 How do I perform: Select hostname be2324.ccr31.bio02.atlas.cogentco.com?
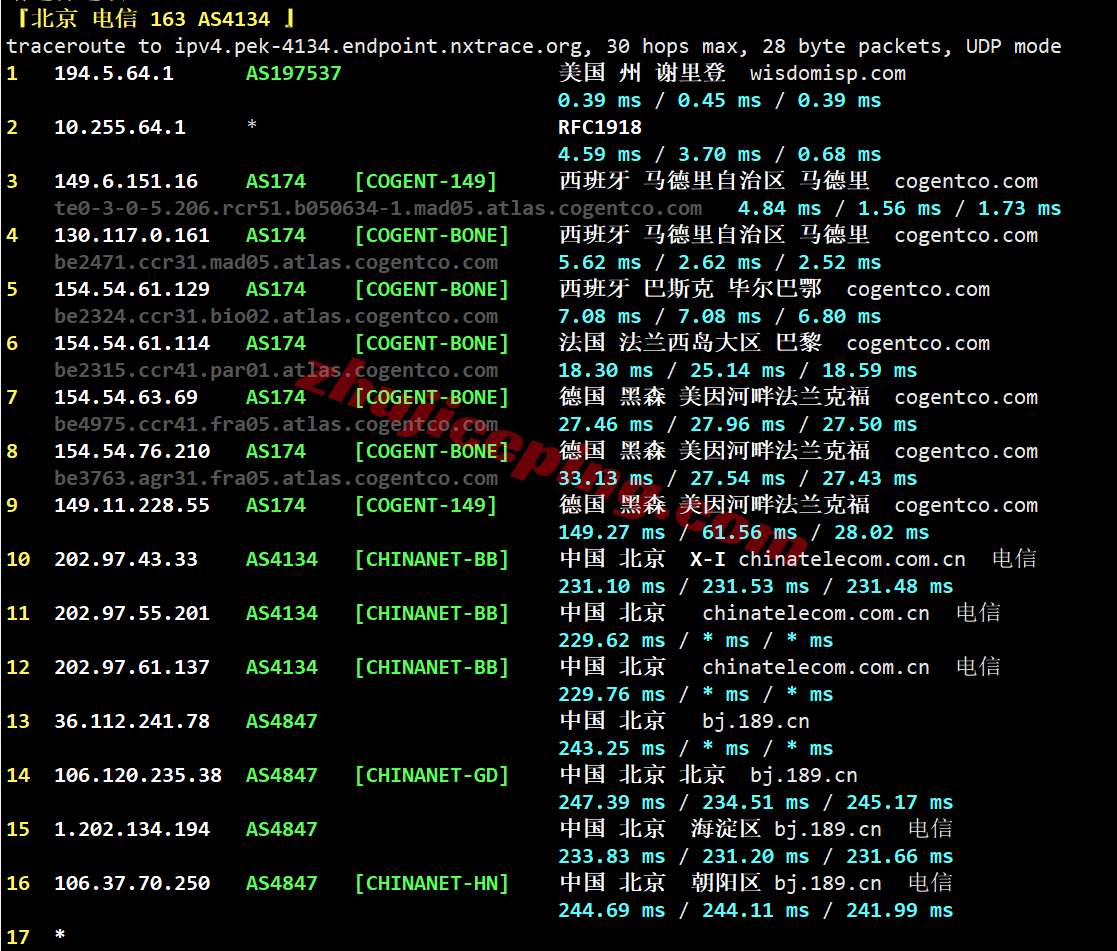pyautogui.click(x=276, y=317)
